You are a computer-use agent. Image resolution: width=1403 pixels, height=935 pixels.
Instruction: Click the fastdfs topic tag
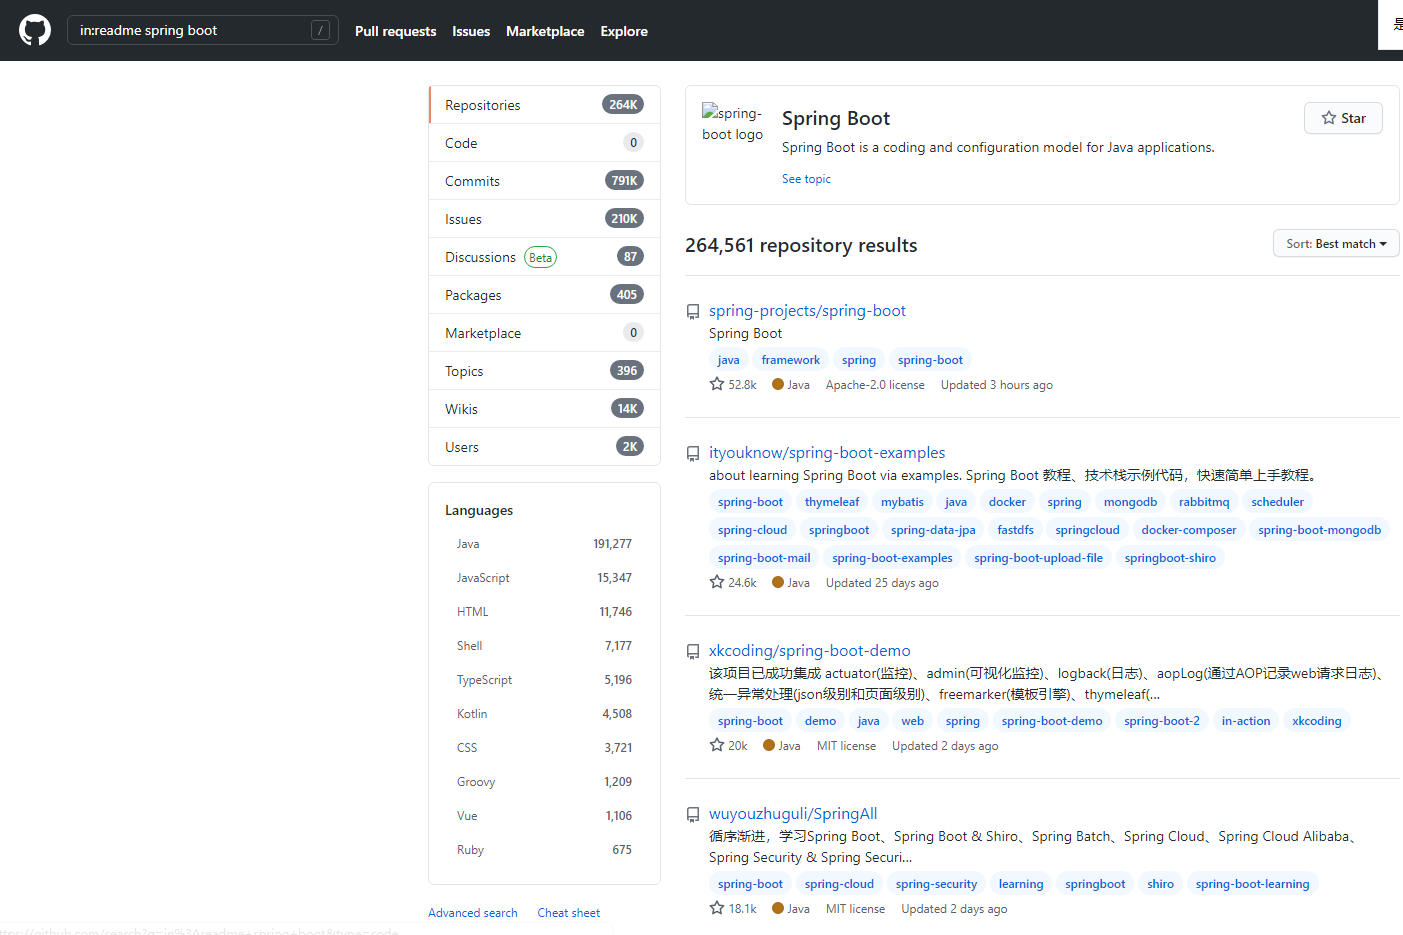point(1015,530)
